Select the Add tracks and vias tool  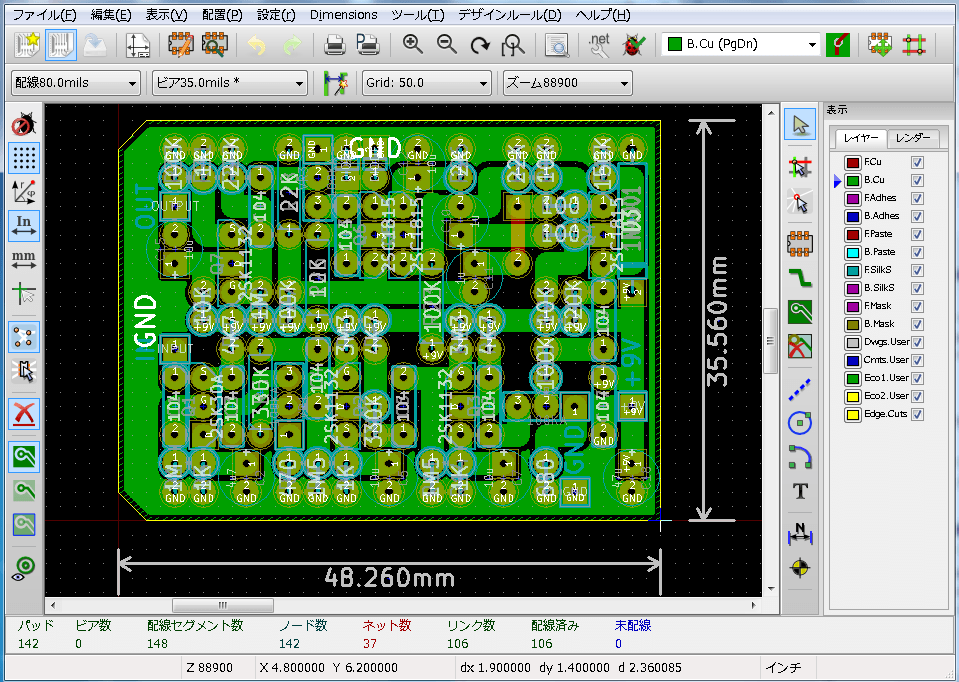click(800, 278)
